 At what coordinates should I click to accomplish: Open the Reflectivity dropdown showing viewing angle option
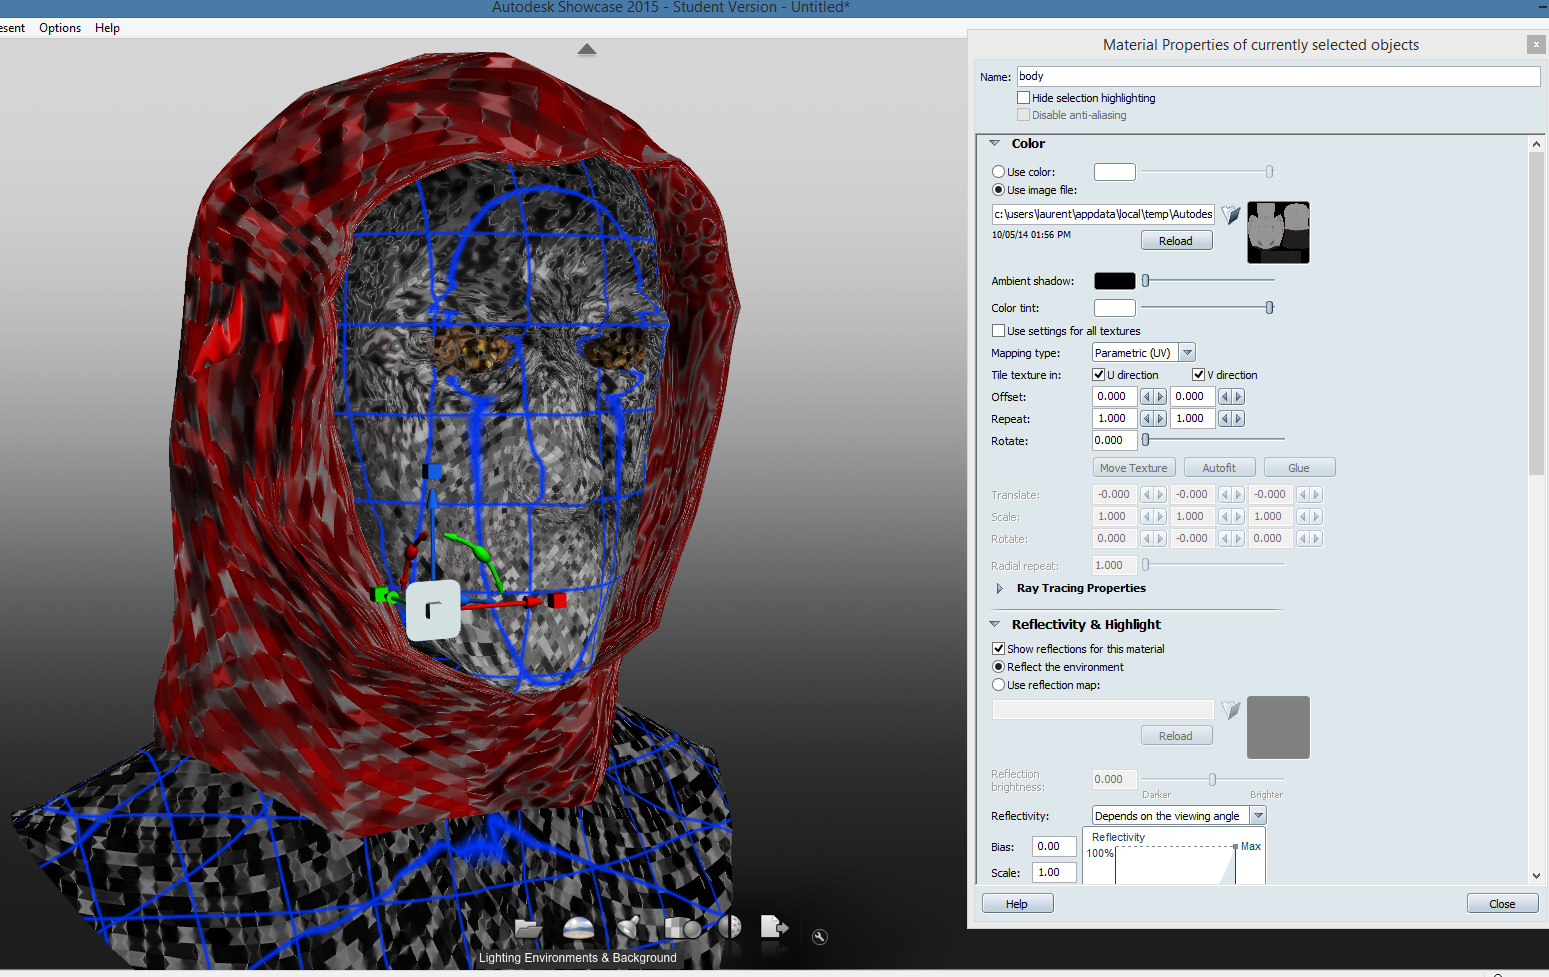click(1259, 815)
